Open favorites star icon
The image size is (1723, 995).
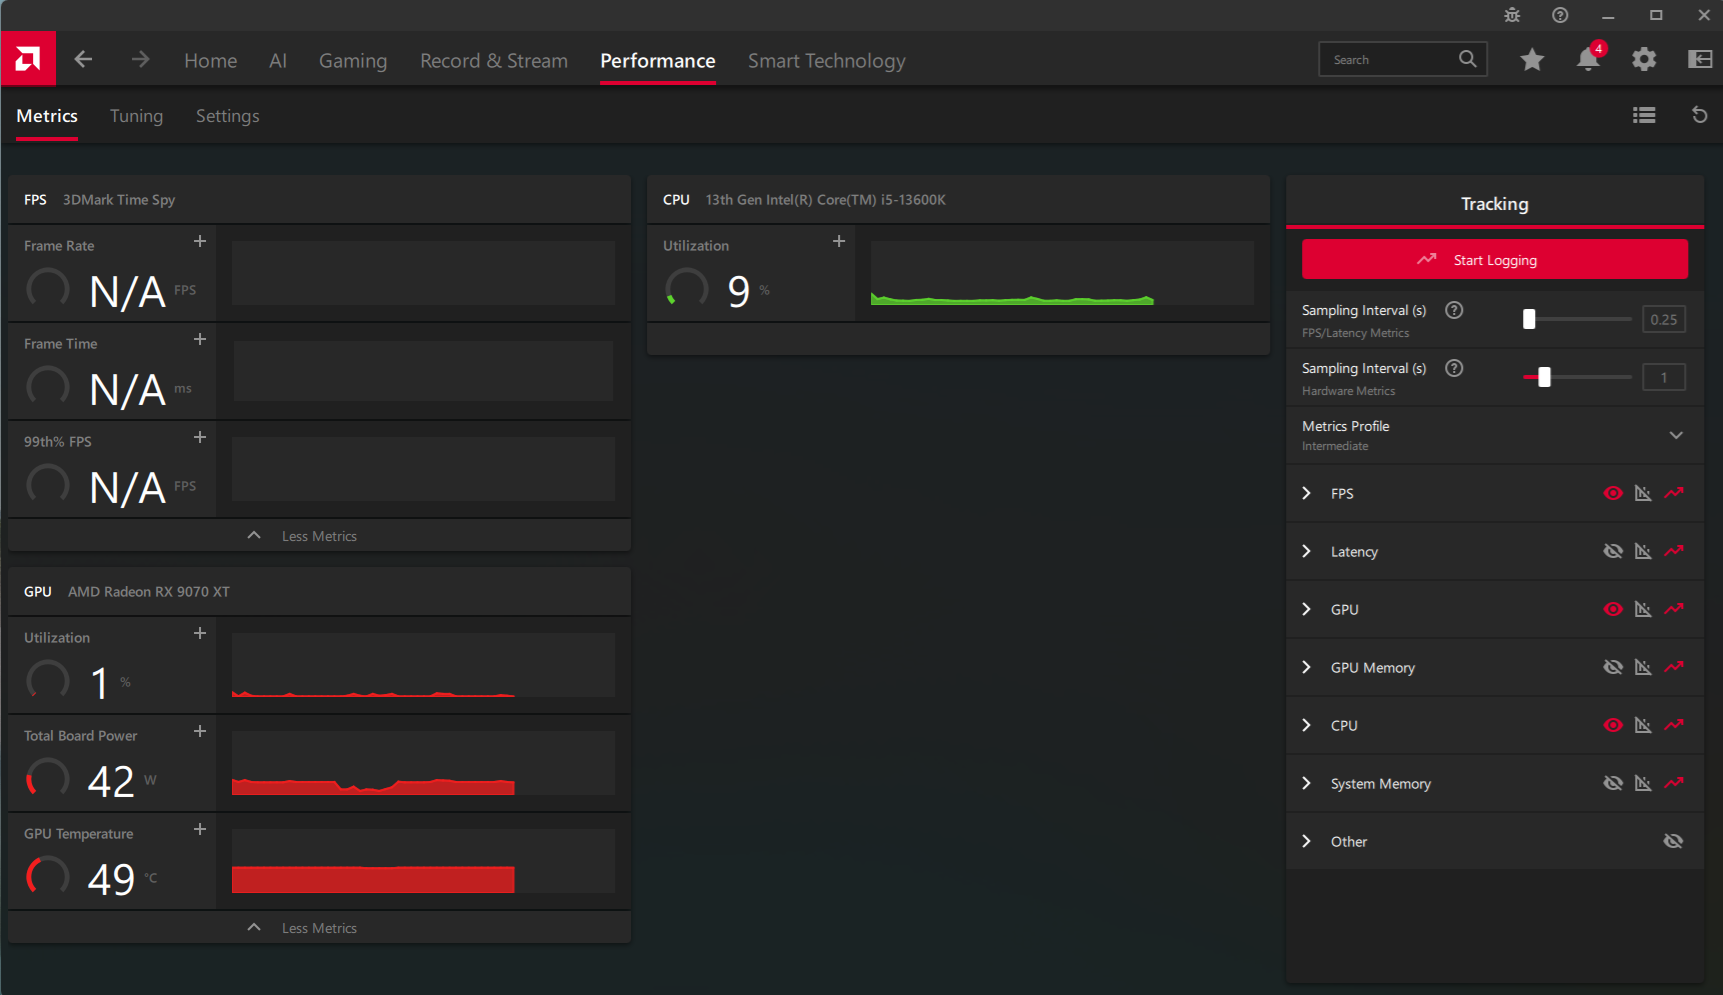(1532, 60)
